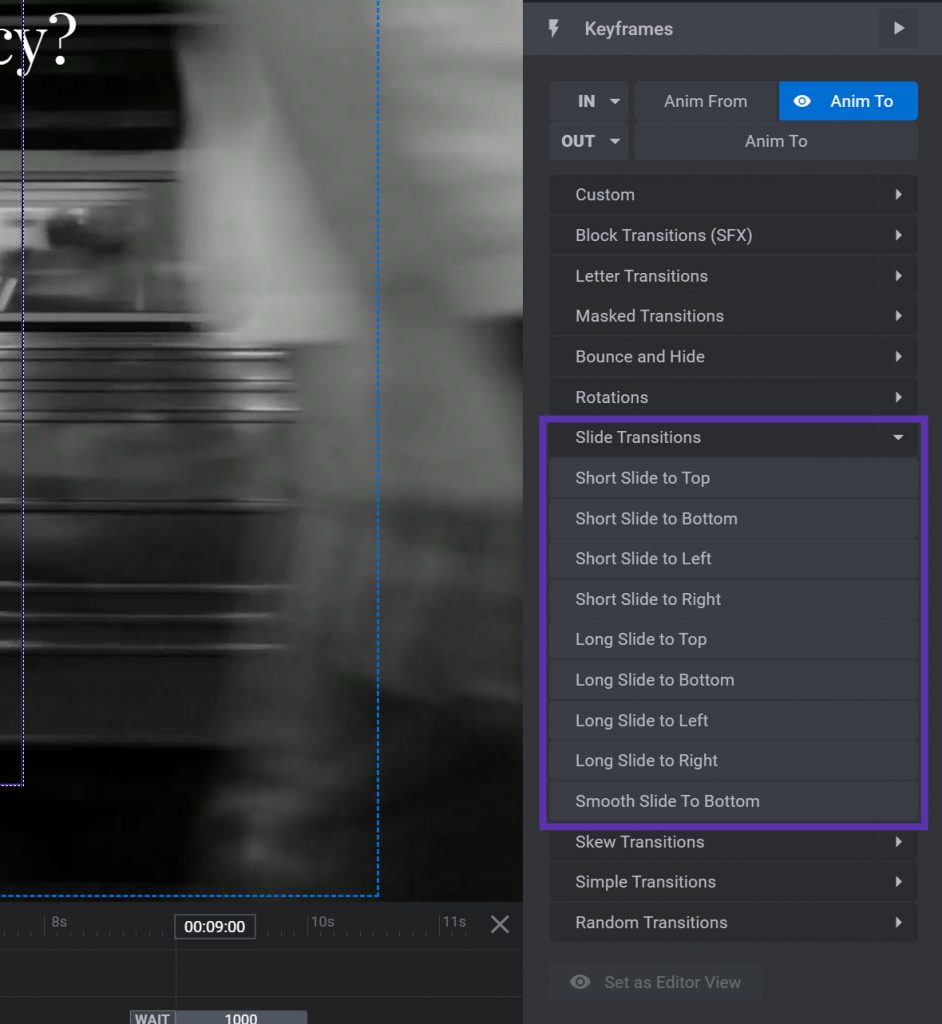Click the arrow icon beside Skew Transitions
Screen dimensions: 942x1024
click(x=899, y=842)
